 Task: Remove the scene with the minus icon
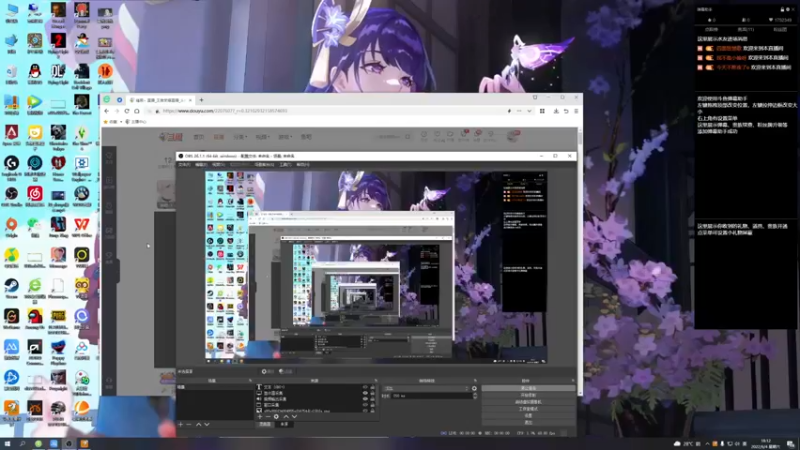[x=189, y=424]
